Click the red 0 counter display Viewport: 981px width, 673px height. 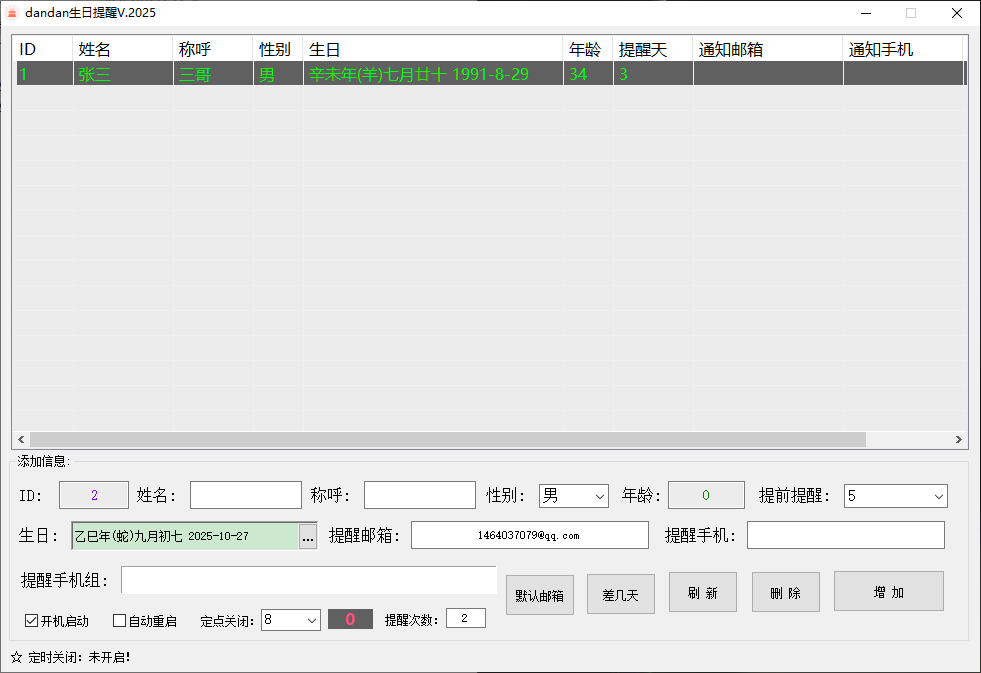pos(350,620)
